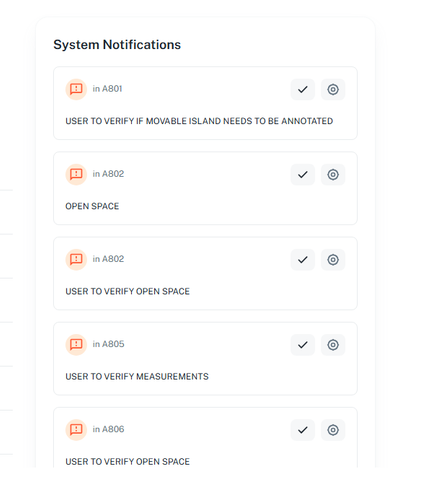Mark the A801 movable island notification as resolved
Image resolution: width=444 pixels, height=500 pixels.
(x=303, y=89)
